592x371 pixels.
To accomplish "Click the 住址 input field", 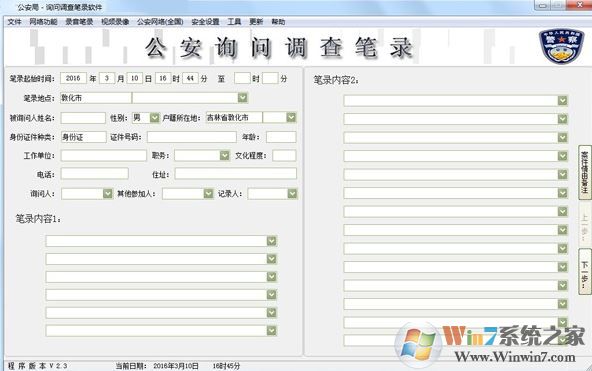I will (x=236, y=174).
